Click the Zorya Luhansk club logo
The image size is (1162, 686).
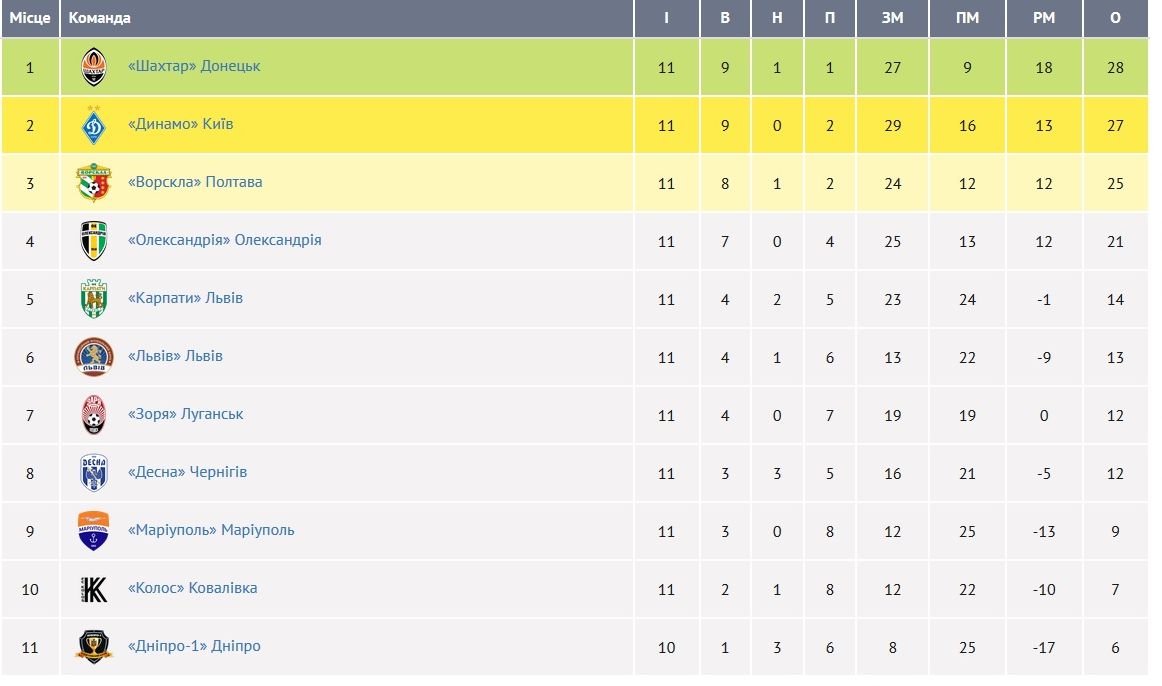pos(94,415)
